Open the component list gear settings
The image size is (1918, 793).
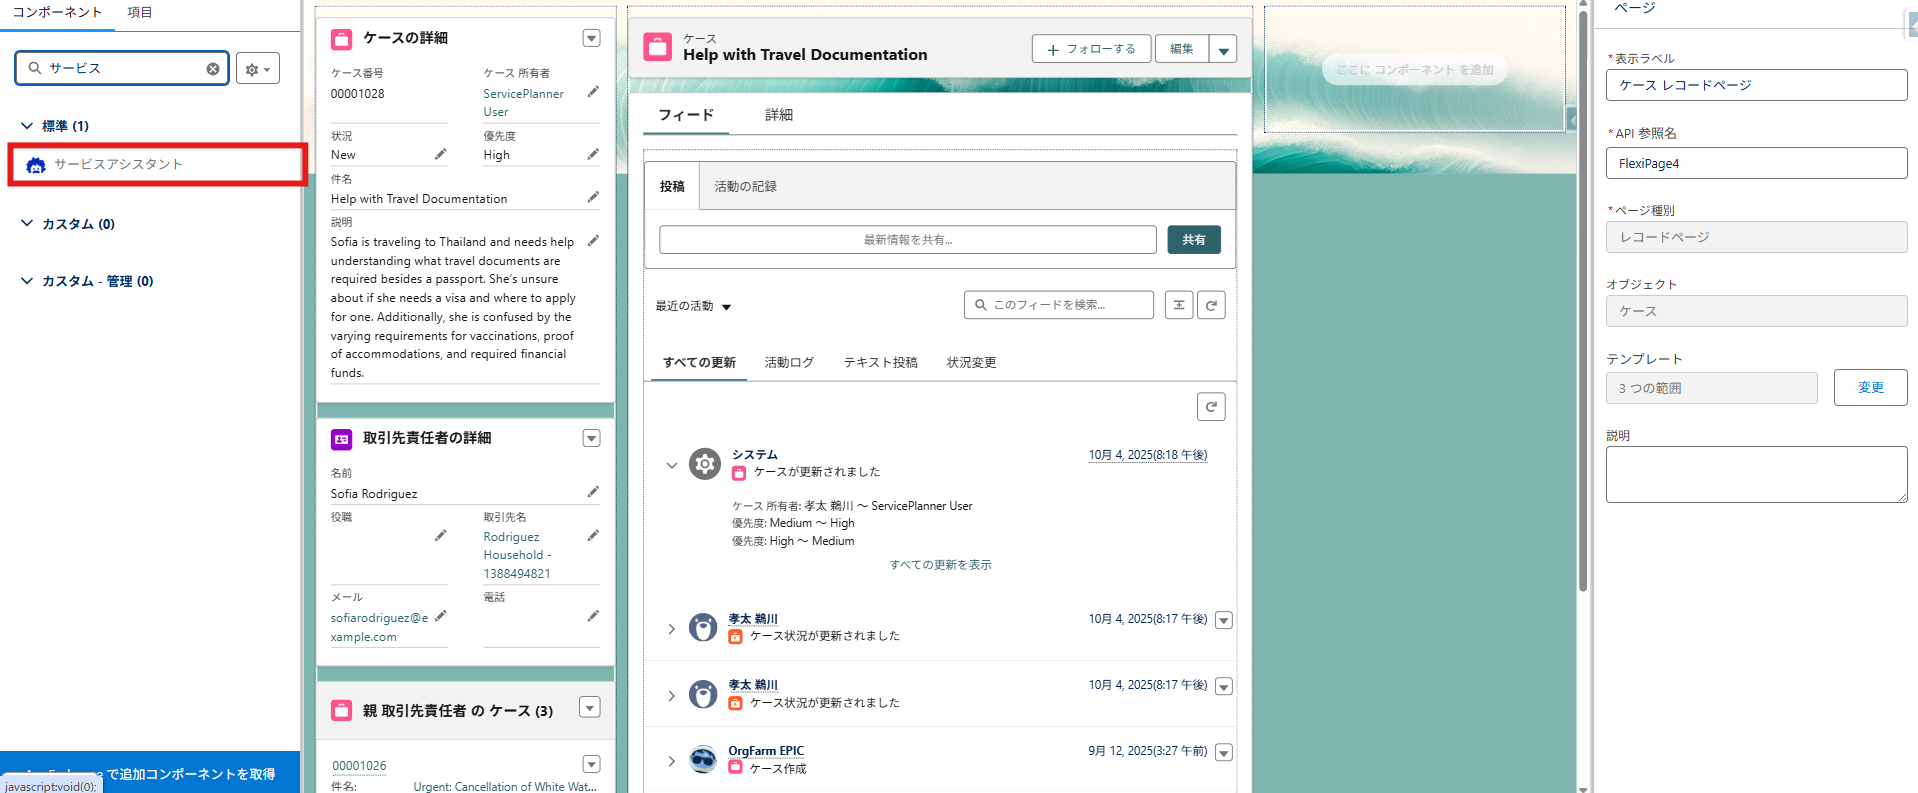258,69
